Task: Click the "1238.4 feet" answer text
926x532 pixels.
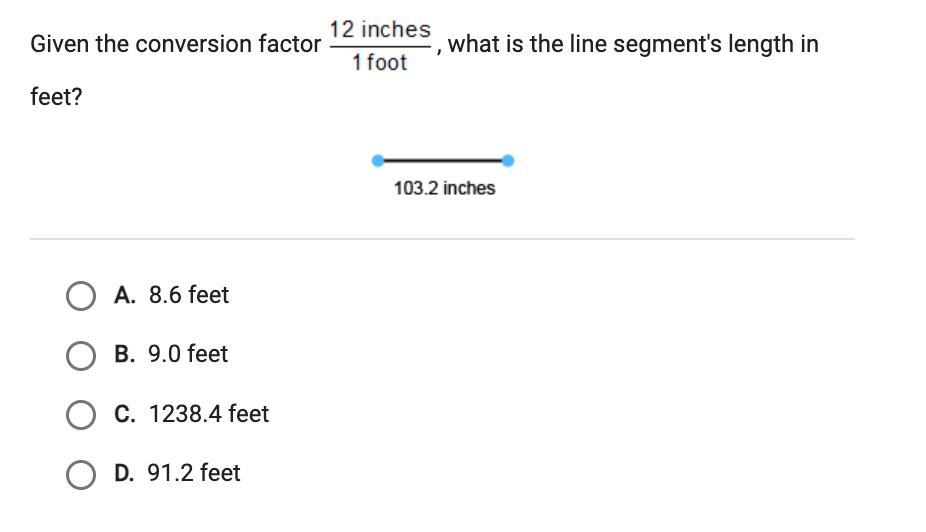Action: click(x=209, y=414)
